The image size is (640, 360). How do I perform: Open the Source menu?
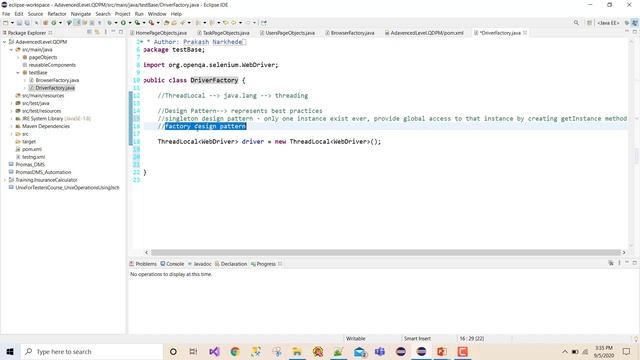(x=35, y=14)
